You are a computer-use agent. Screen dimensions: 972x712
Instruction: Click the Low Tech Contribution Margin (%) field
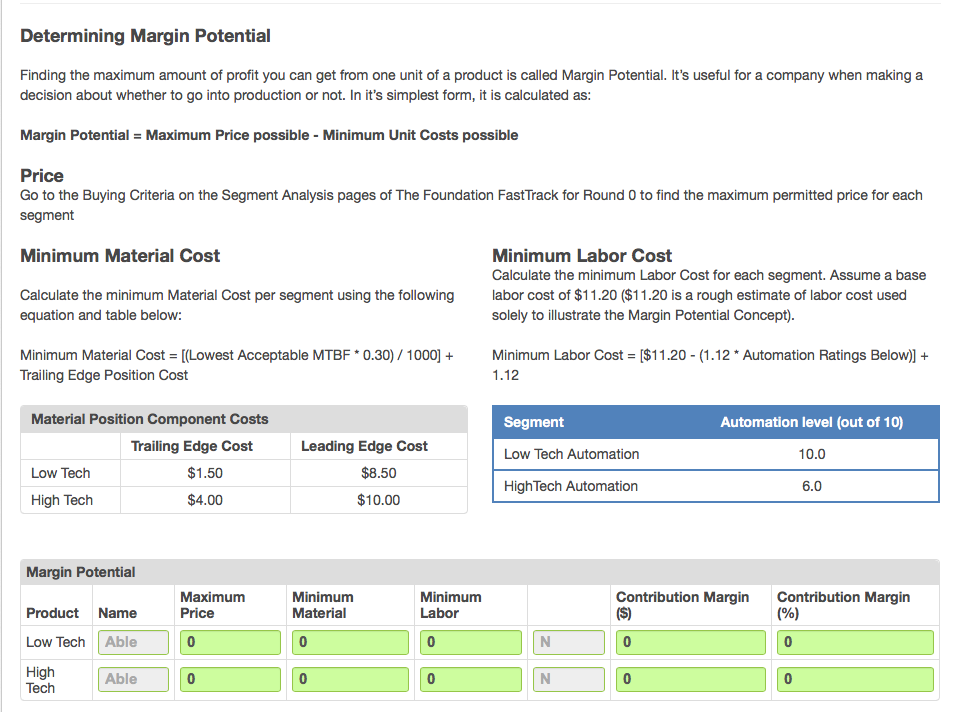(855, 641)
